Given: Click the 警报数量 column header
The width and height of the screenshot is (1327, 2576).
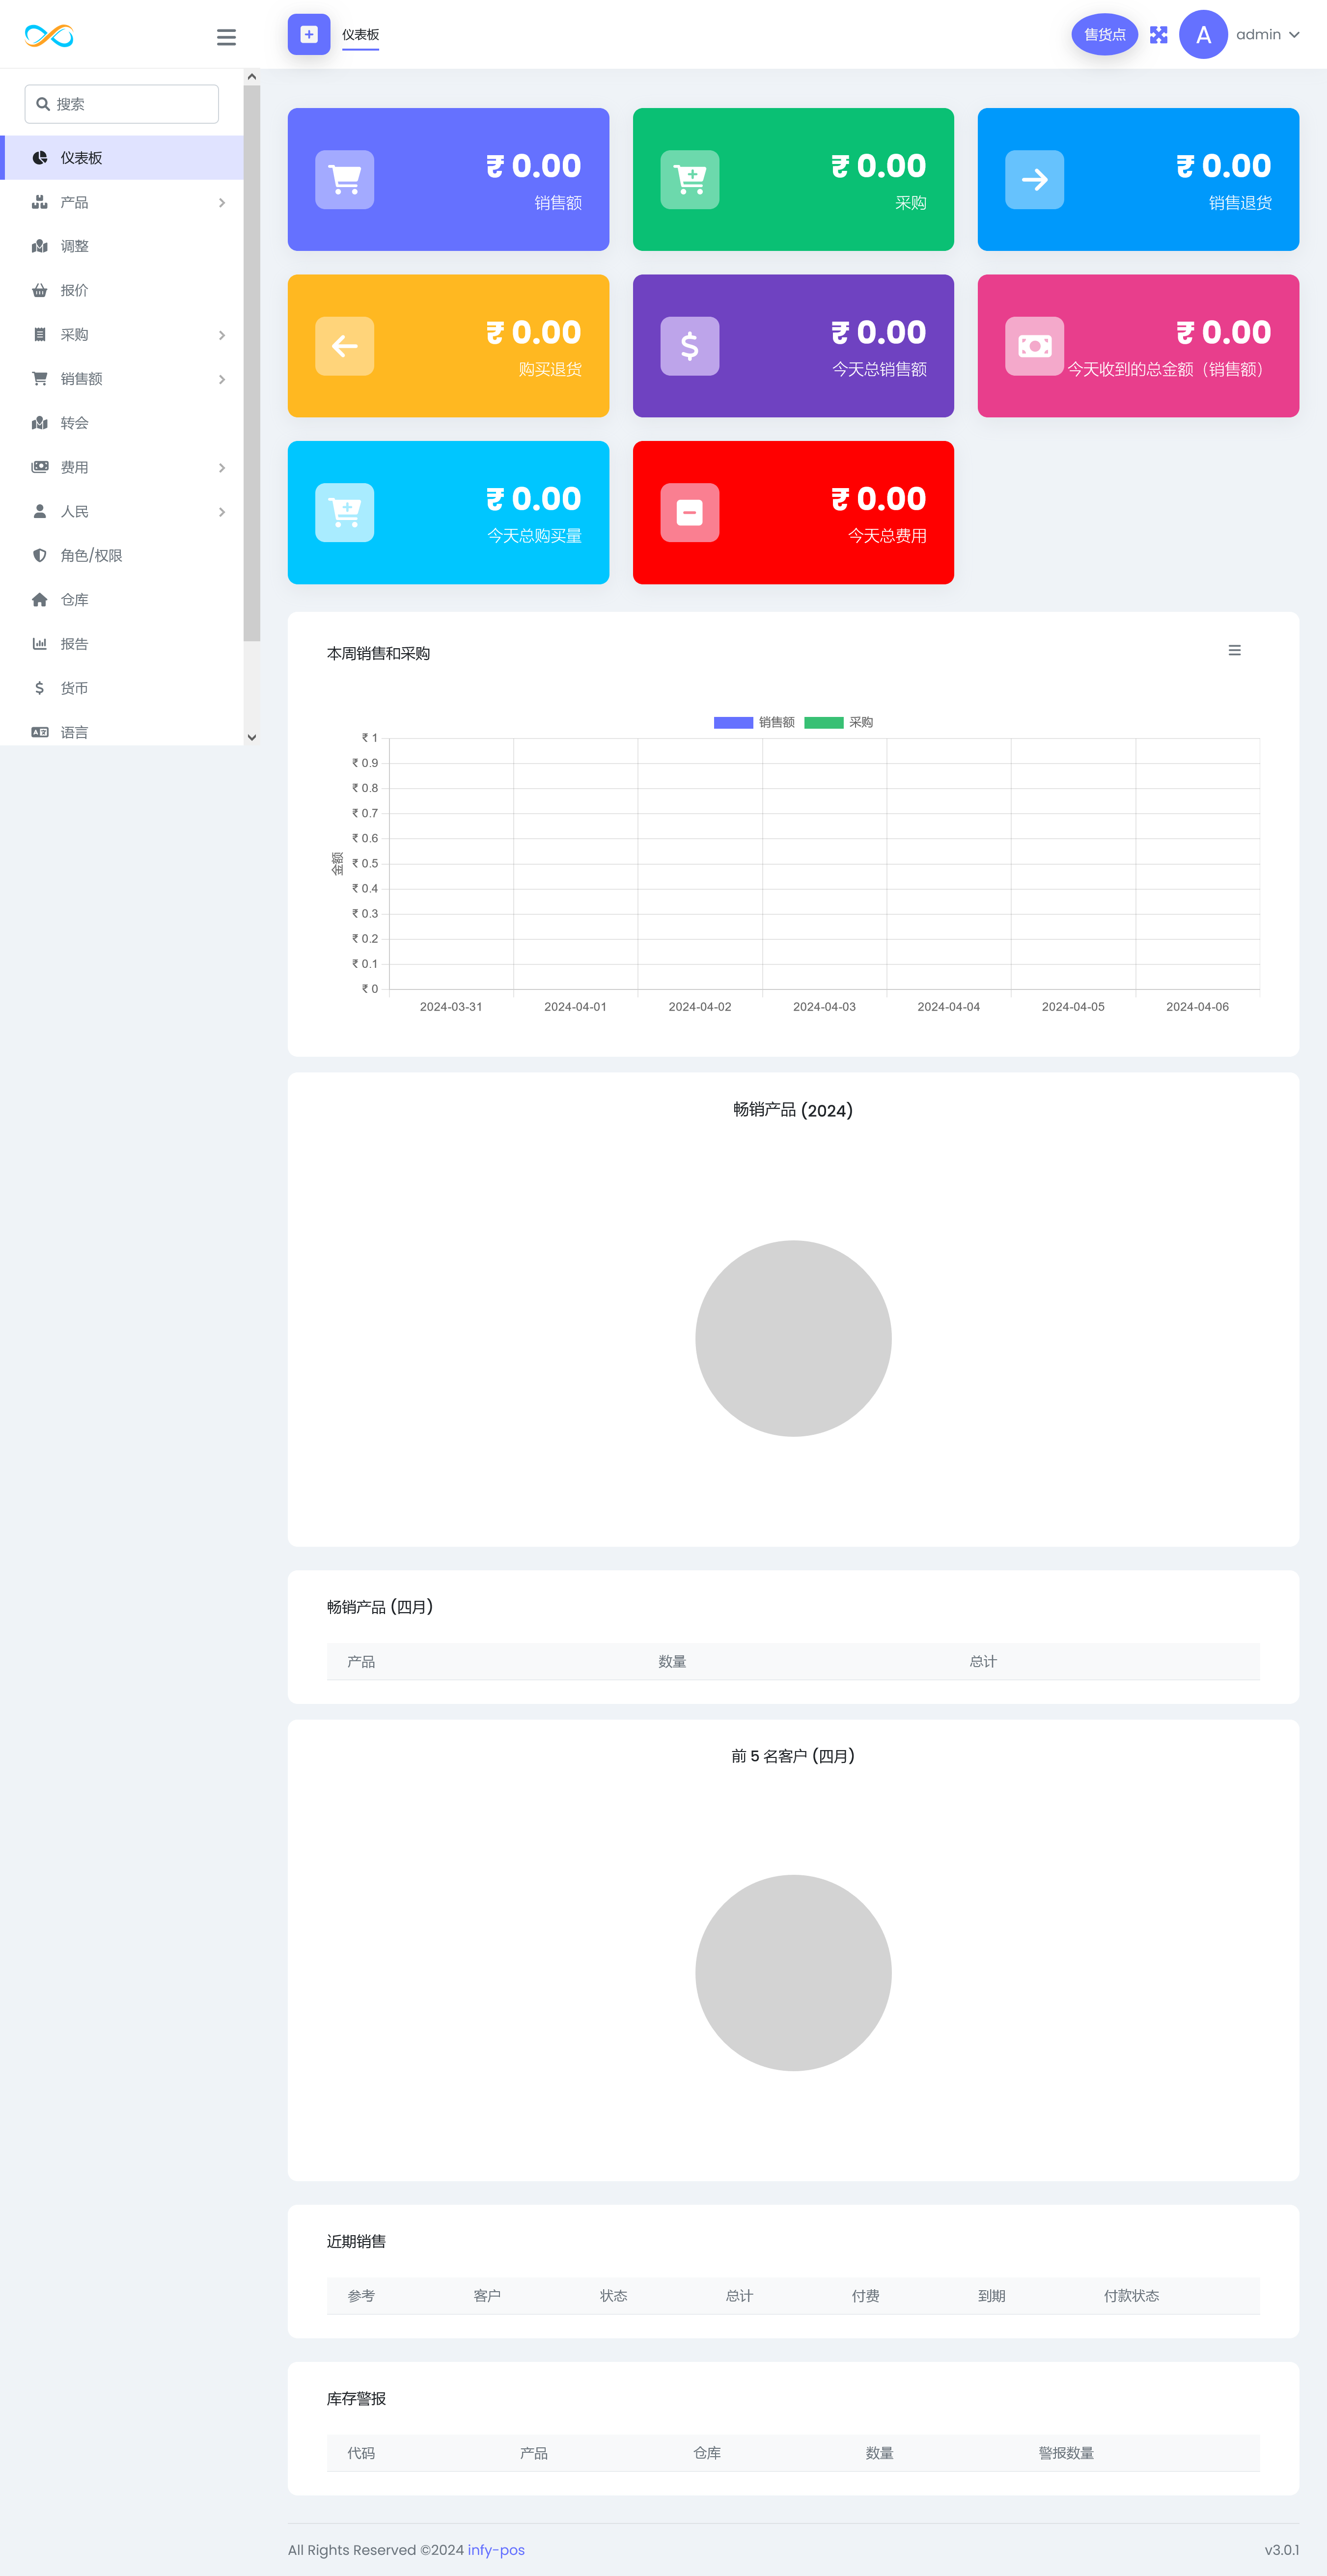Looking at the screenshot, I should [1066, 2453].
